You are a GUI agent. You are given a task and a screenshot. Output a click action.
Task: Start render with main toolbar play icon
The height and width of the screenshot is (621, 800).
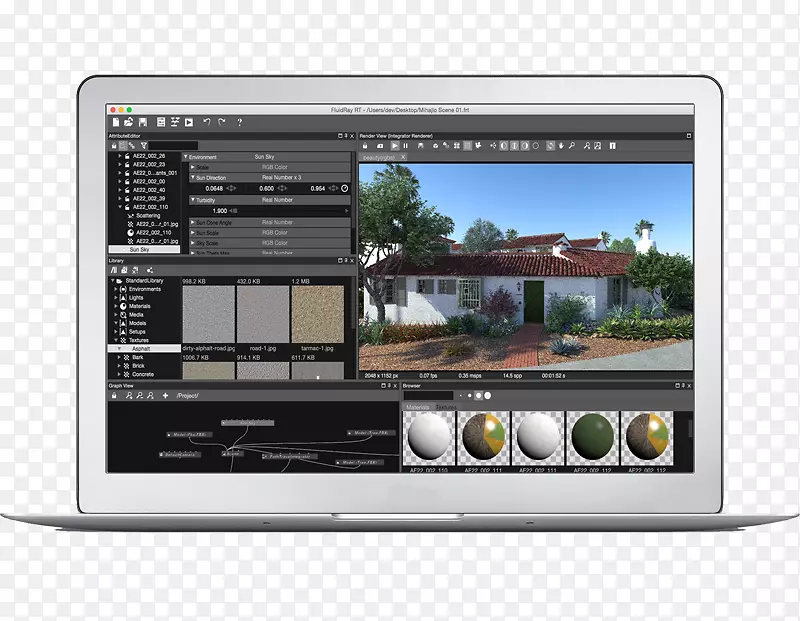(189, 122)
